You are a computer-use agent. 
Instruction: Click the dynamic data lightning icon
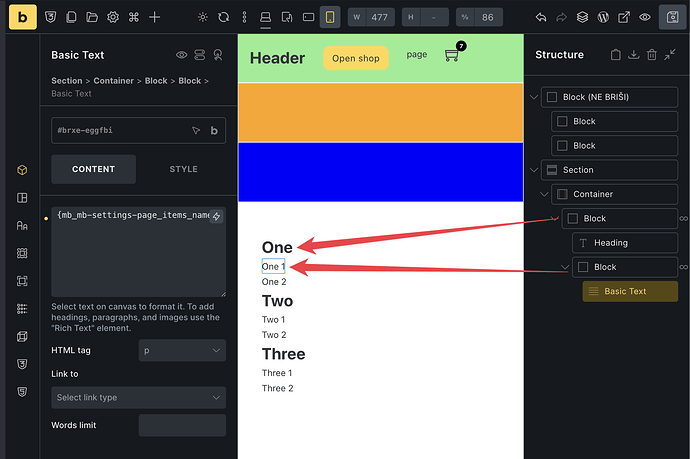pyautogui.click(x=216, y=216)
